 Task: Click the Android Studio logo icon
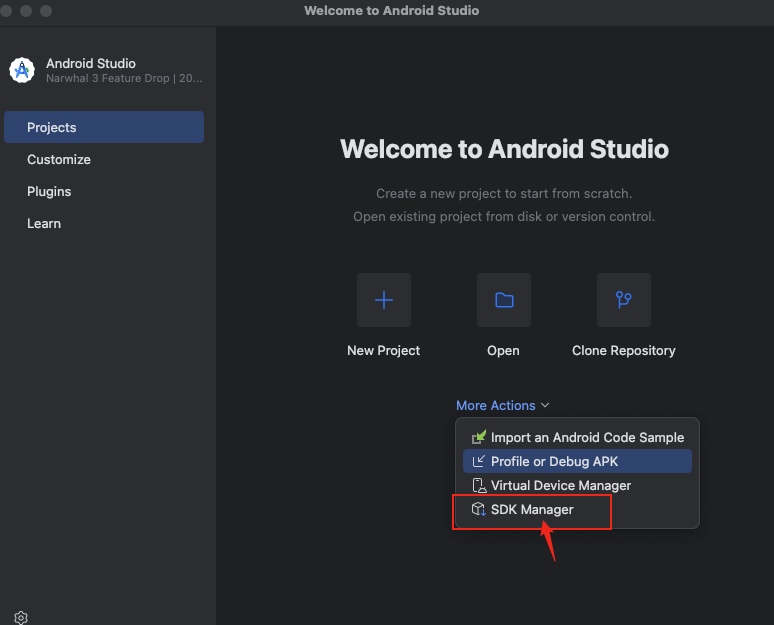tap(22, 70)
